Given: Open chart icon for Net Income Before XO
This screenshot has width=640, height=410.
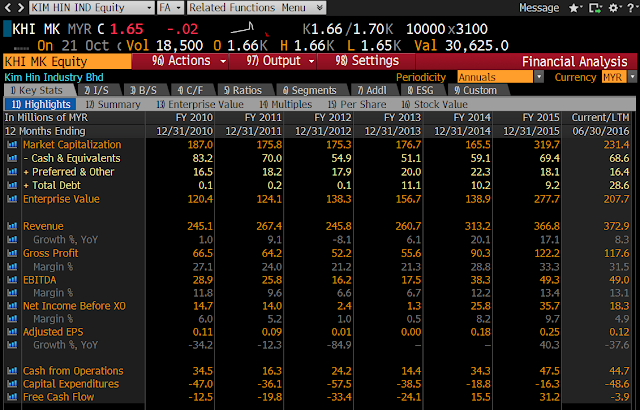Looking at the screenshot, I should pyautogui.click(x=12, y=306).
